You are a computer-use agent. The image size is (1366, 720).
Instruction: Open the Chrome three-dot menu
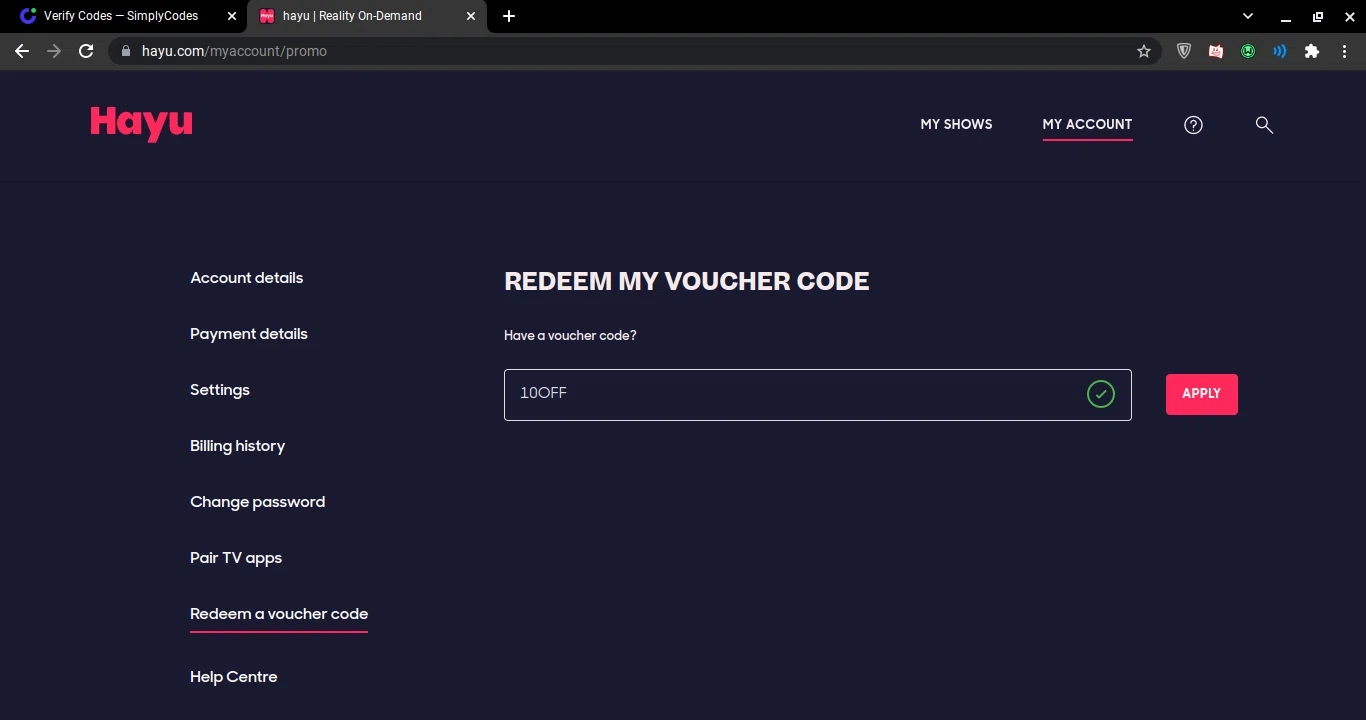[x=1344, y=51]
